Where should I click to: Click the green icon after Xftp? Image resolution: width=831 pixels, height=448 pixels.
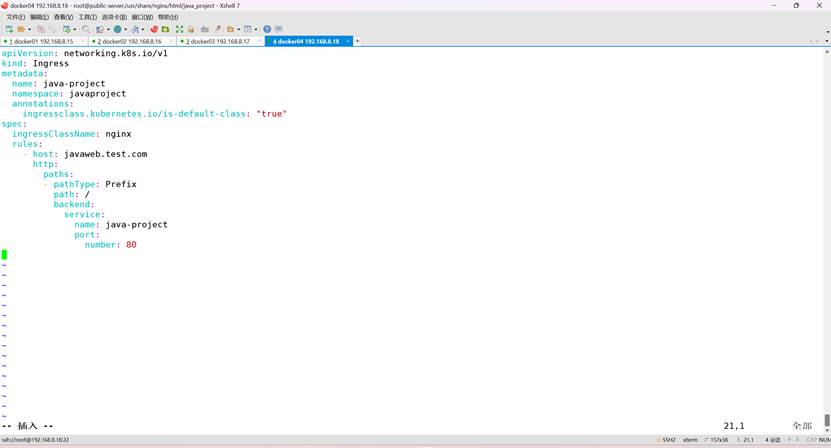tap(165, 29)
